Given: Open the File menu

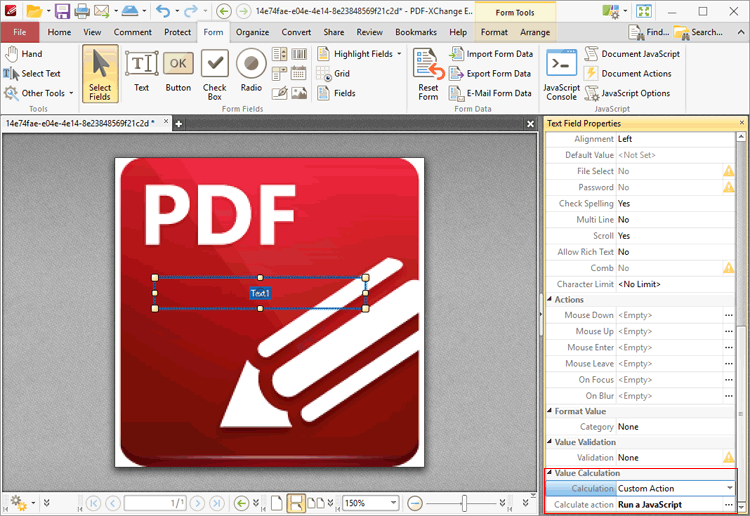Looking at the screenshot, I should (20, 32).
